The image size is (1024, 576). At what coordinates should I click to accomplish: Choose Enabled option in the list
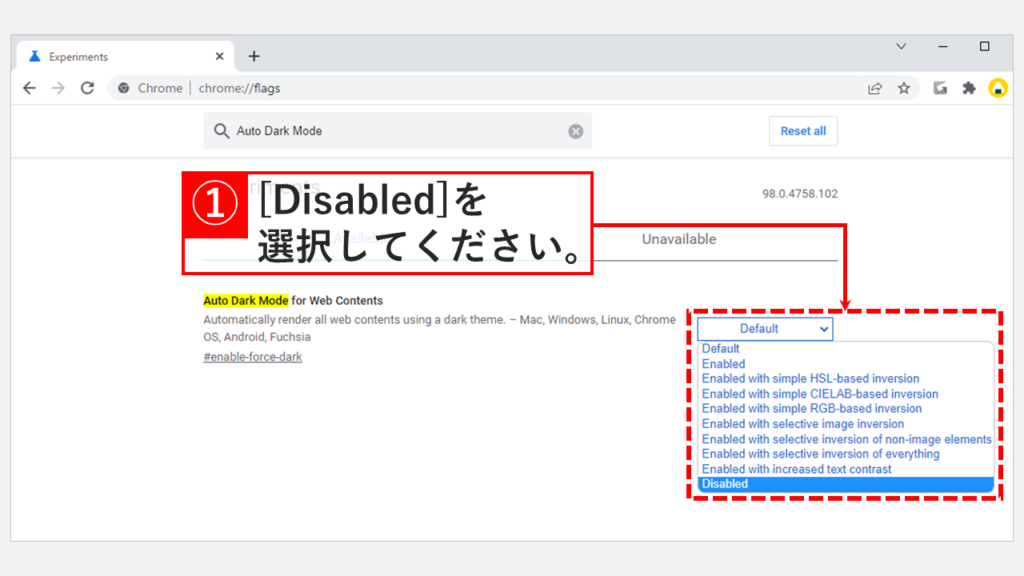tap(723, 364)
